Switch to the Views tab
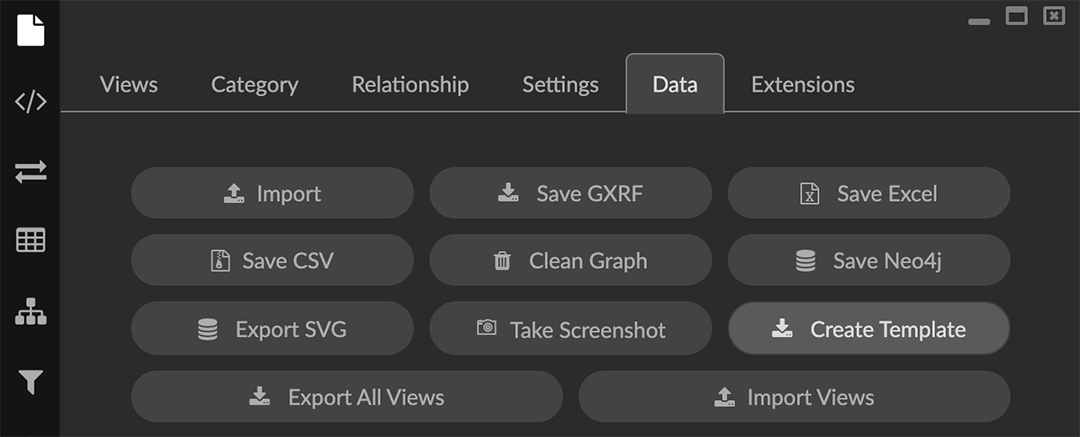The image size is (1080, 437). click(129, 85)
